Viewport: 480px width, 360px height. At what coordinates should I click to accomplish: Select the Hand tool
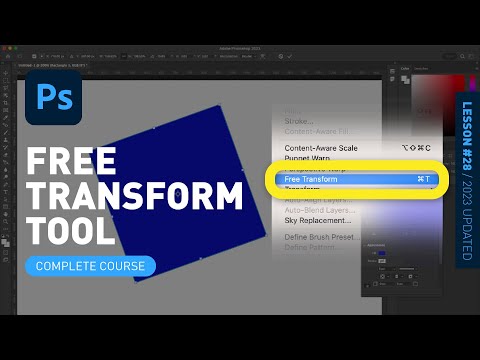pyautogui.click(x=6, y=214)
